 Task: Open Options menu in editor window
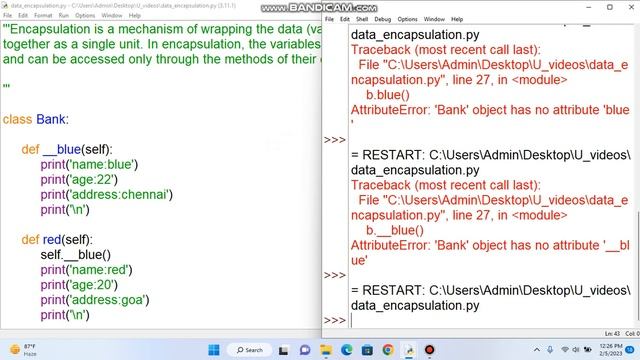(x=85, y=16)
